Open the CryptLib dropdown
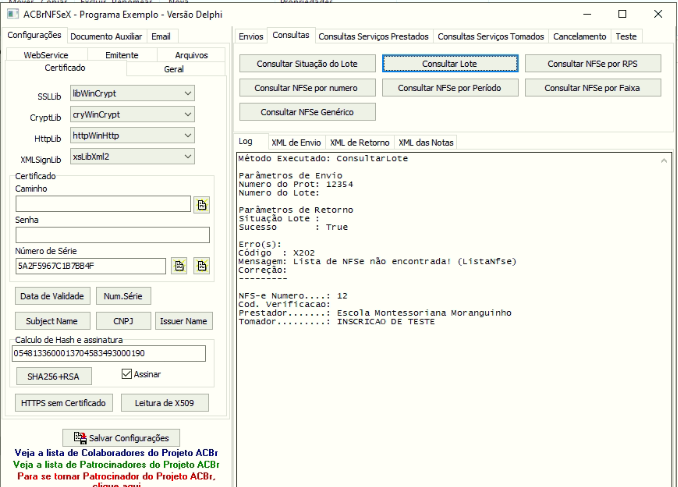The width and height of the screenshot is (678, 487). pyautogui.click(x=132, y=115)
